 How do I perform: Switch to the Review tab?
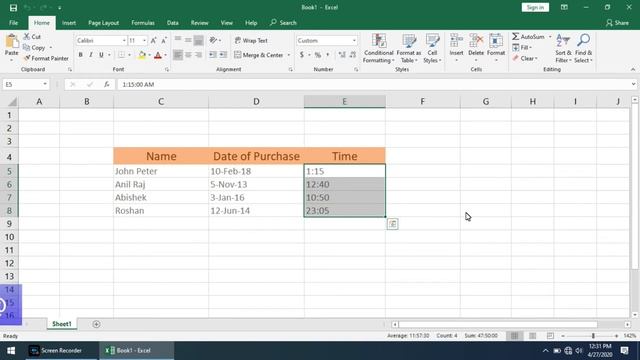200,23
